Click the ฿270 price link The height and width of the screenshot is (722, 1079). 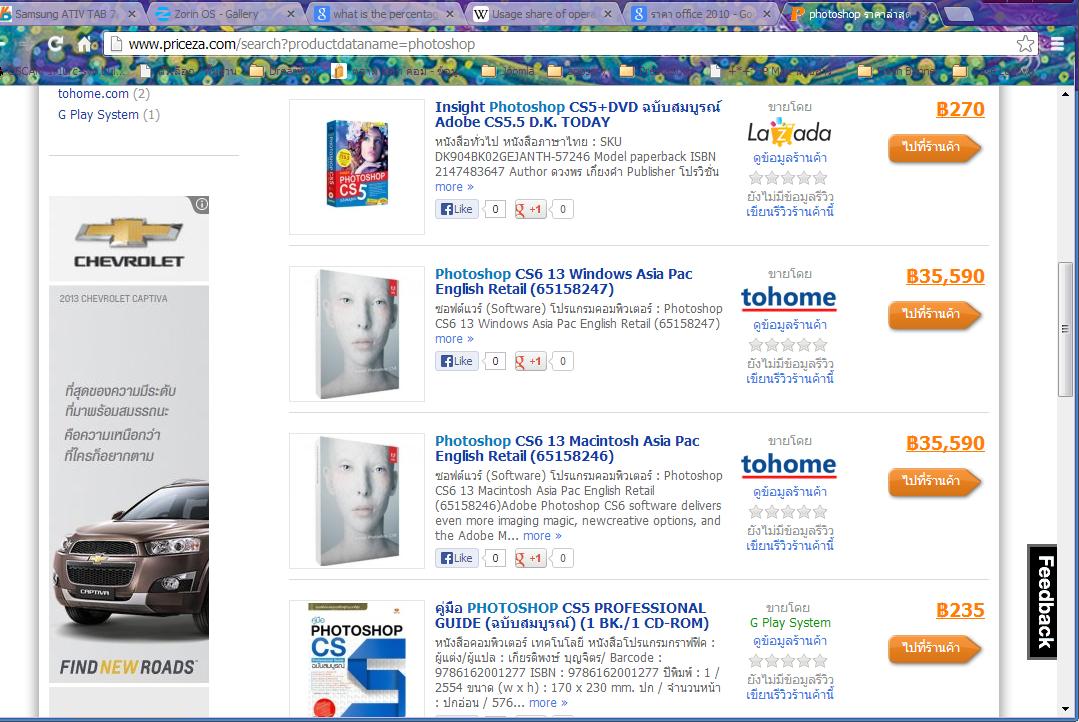pyautogui.click(x=960, y=109)
